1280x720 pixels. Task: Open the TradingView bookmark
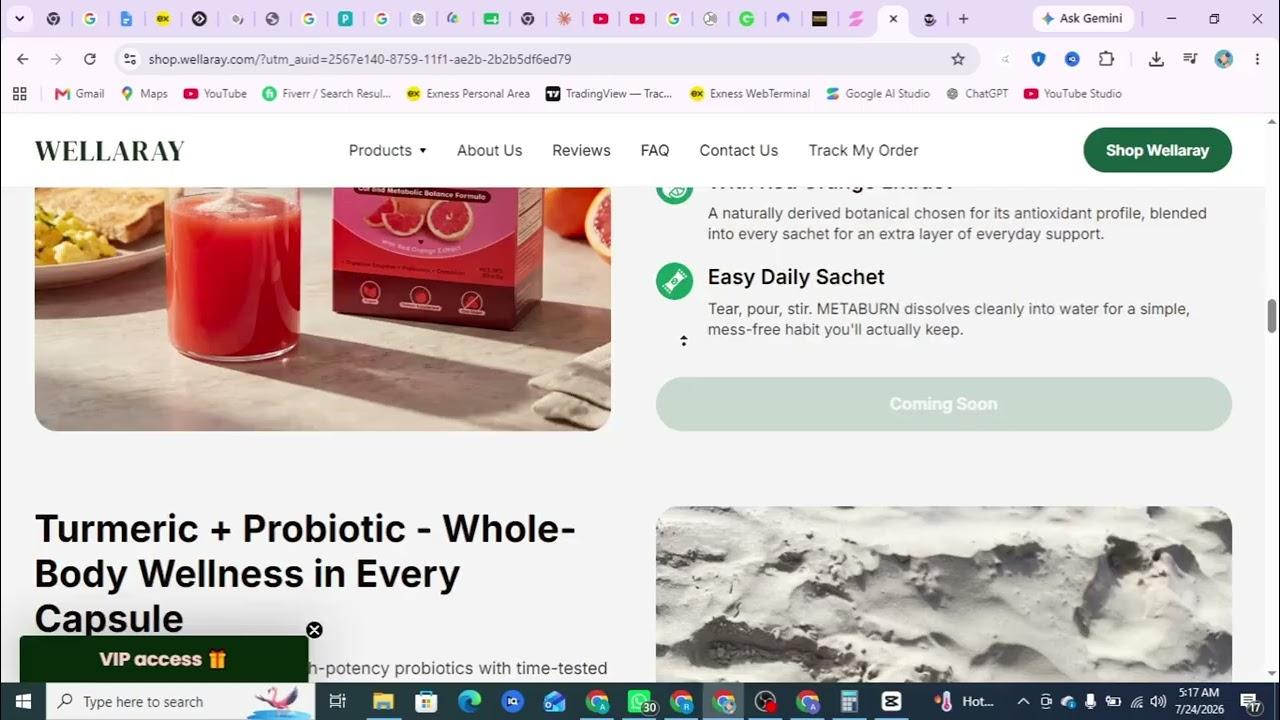[609, 94]
